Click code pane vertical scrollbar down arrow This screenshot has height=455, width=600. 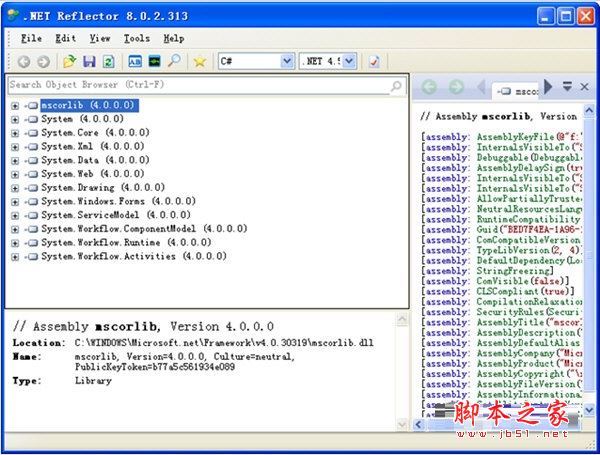coord(589,411)
